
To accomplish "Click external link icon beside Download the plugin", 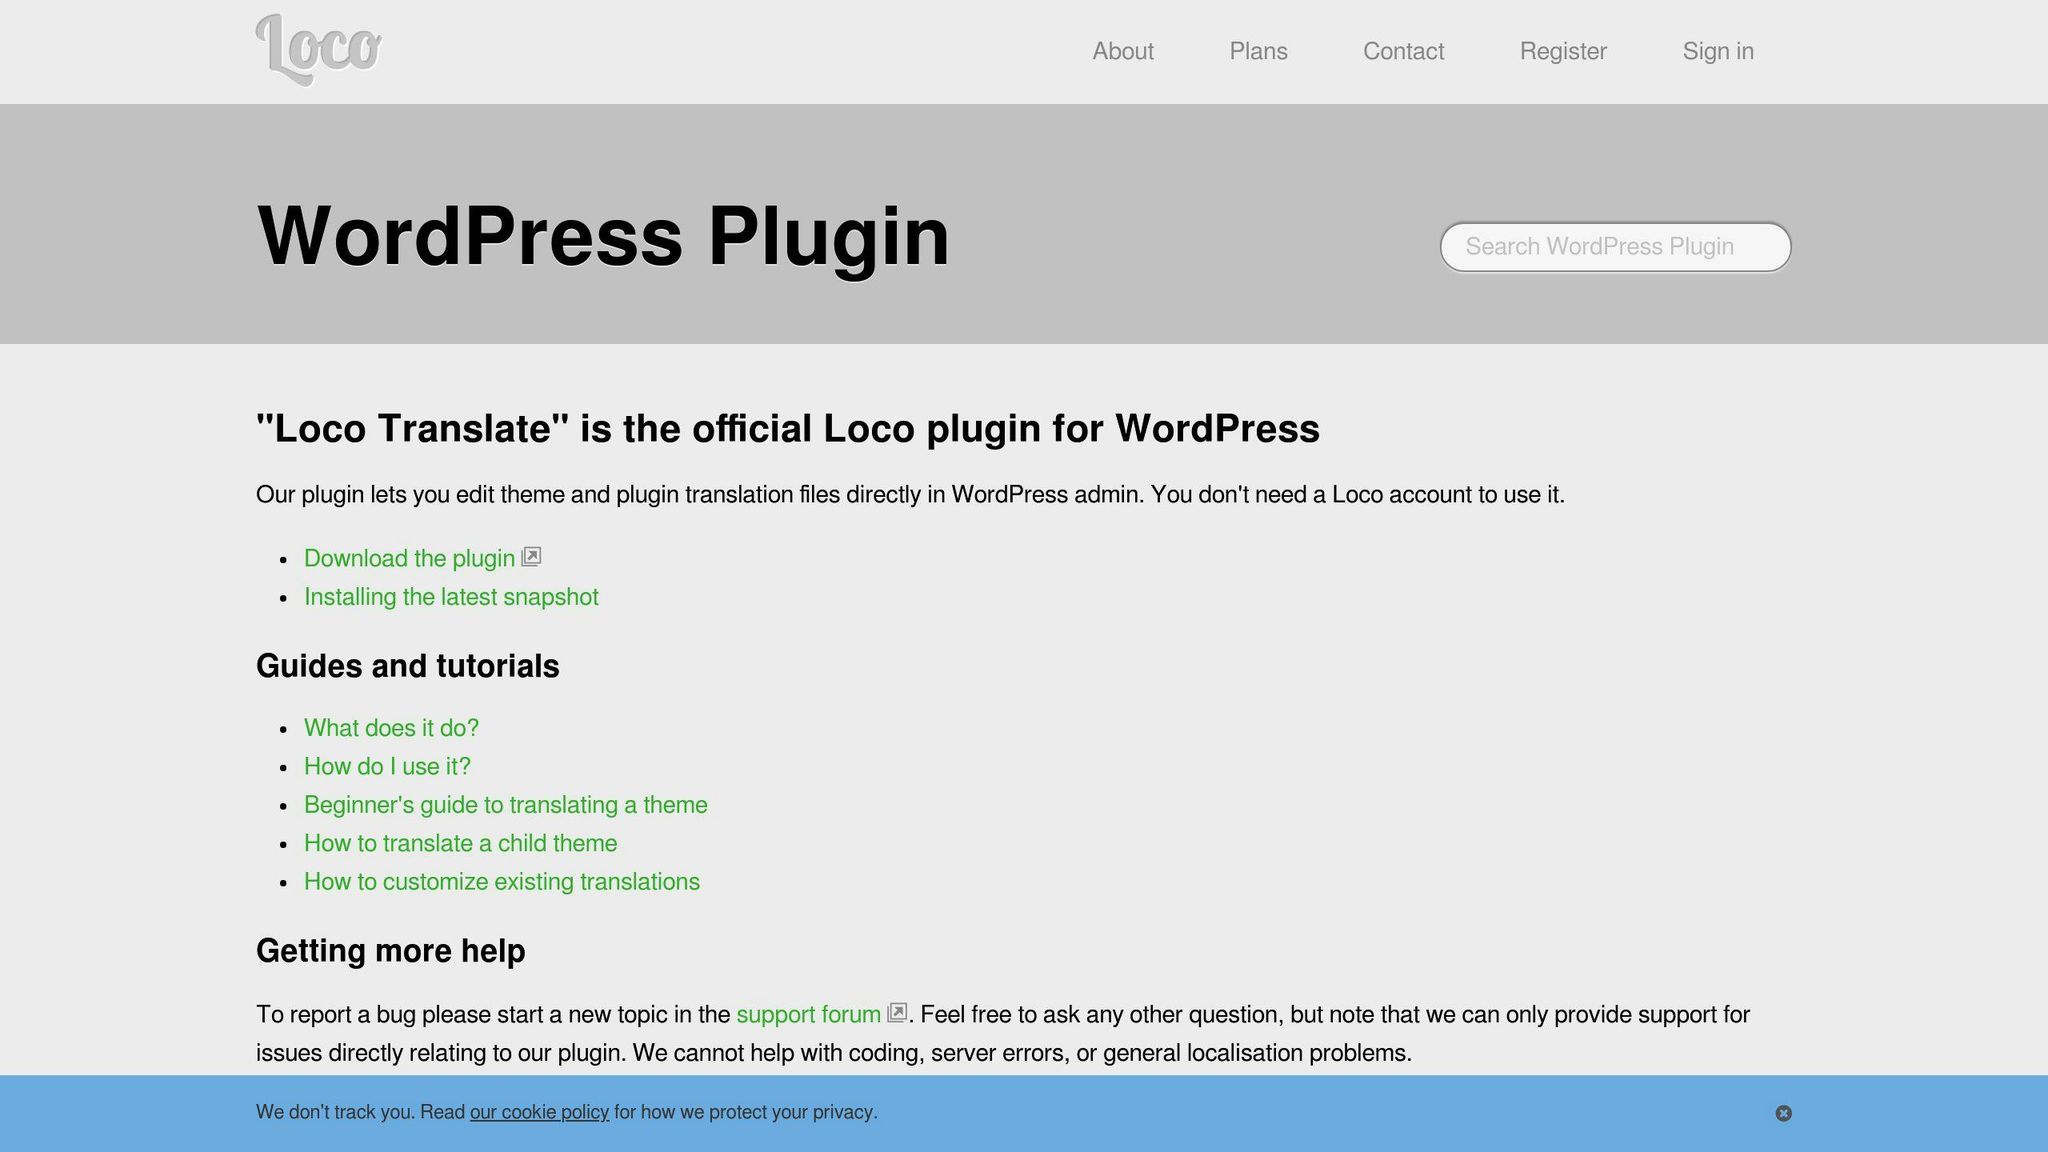I will [531, 557].
